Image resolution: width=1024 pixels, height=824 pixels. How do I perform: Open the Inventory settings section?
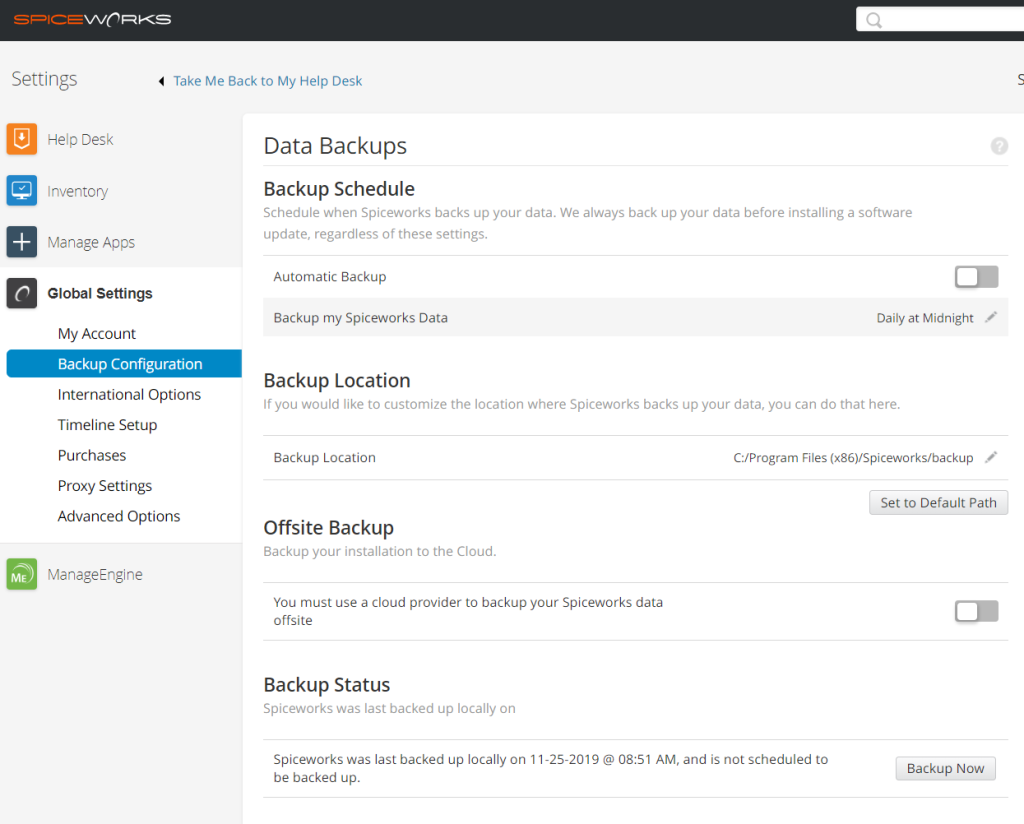click(77, 191)
